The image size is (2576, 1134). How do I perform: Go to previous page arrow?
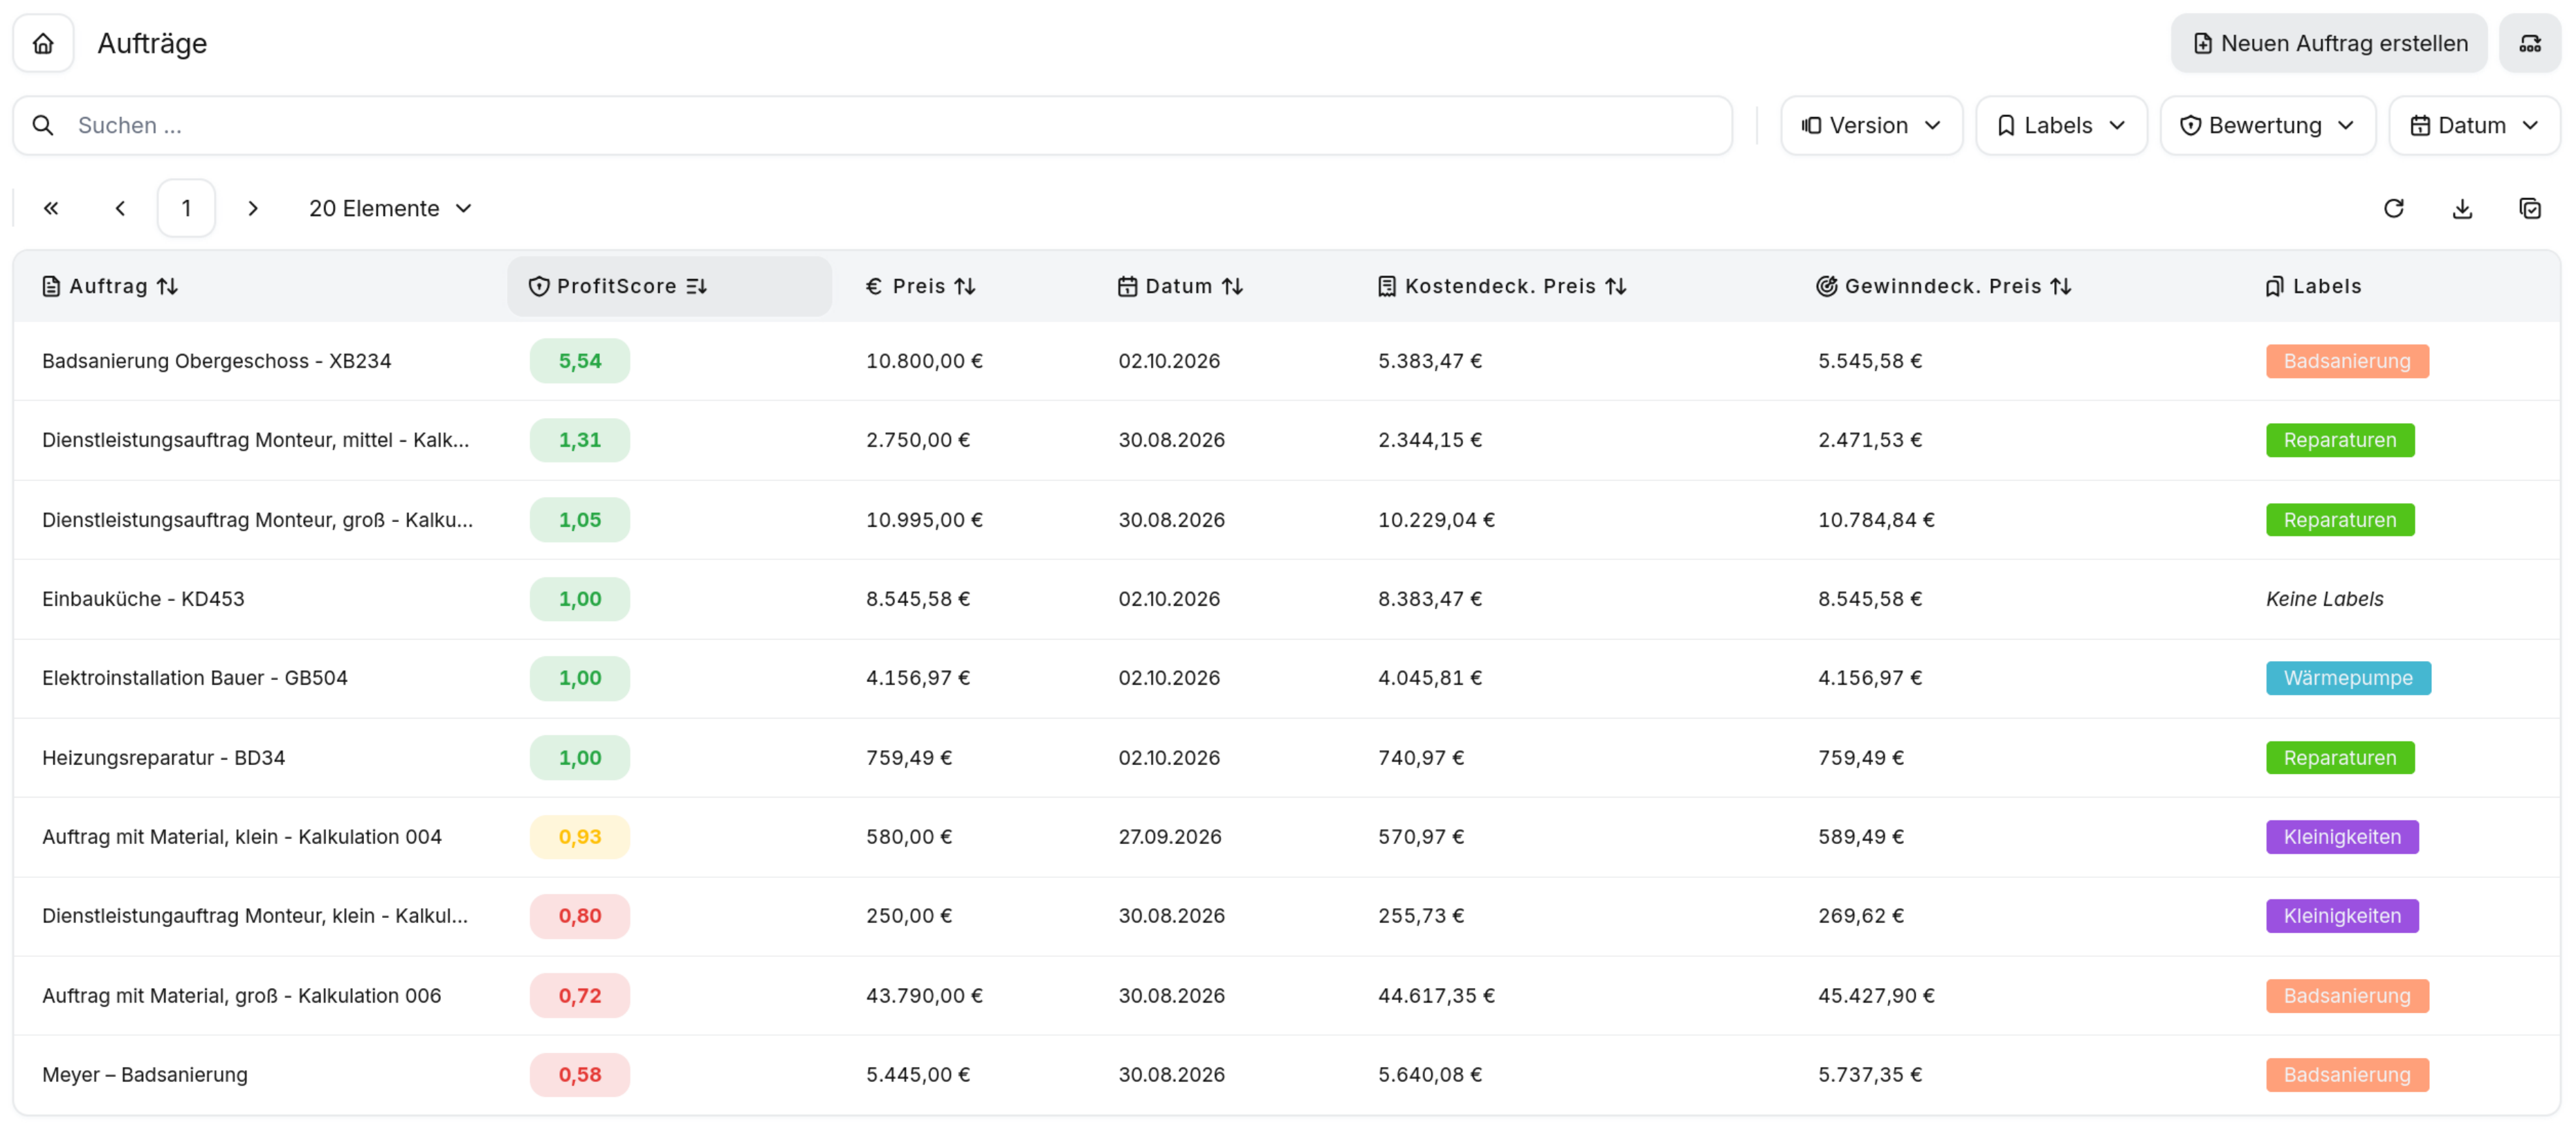click(120, 208)
